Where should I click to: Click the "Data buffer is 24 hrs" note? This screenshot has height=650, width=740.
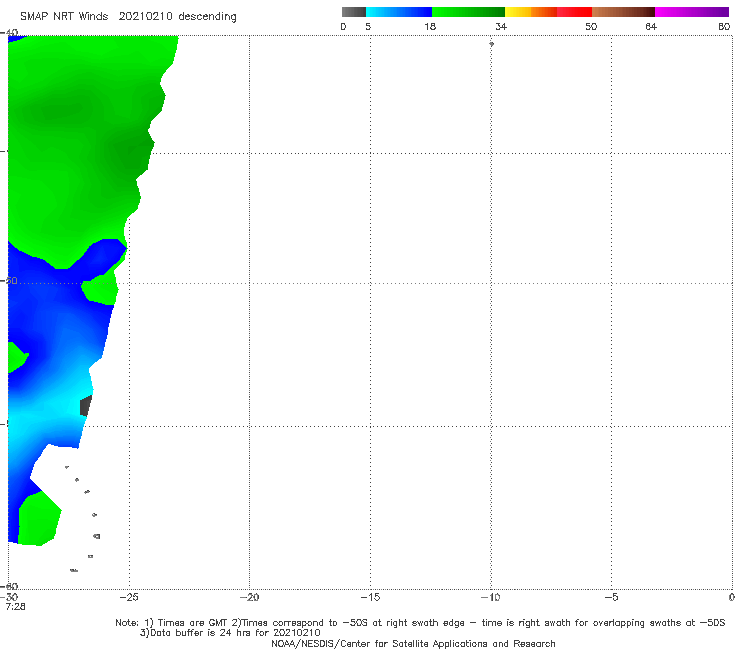point(230,633)
